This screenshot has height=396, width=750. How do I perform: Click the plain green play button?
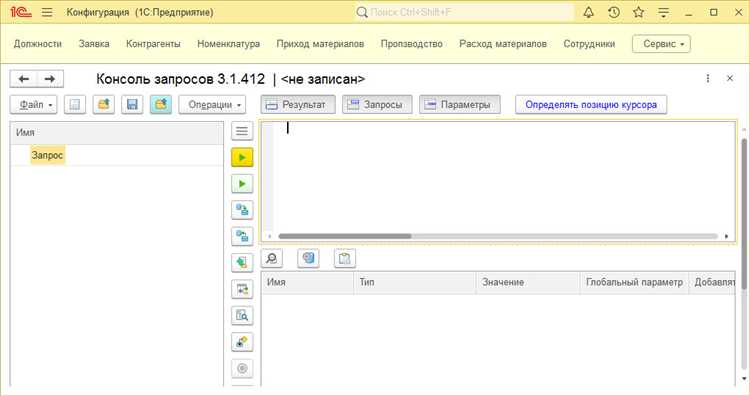[242, 184]
